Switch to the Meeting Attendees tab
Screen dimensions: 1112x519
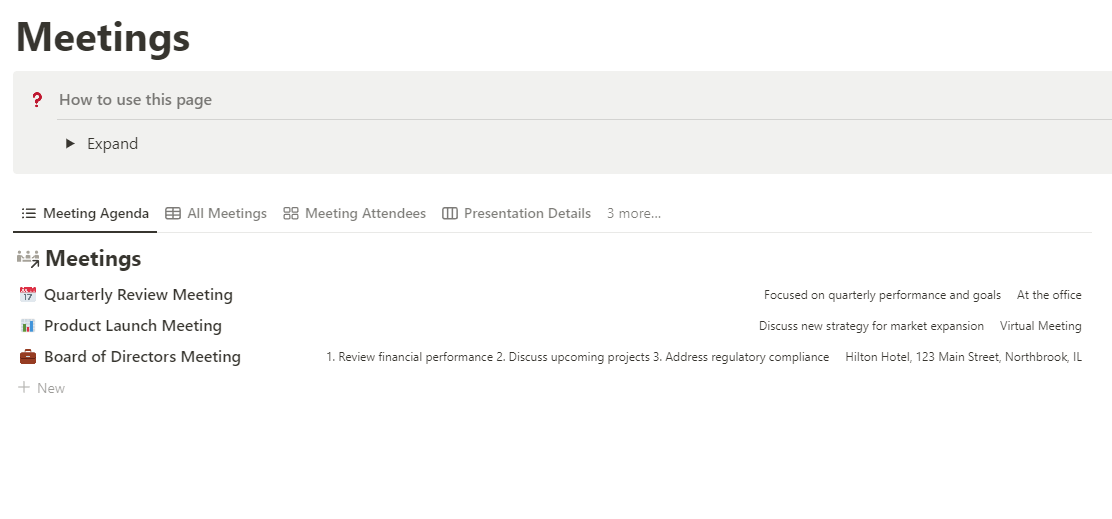[365, 213]
